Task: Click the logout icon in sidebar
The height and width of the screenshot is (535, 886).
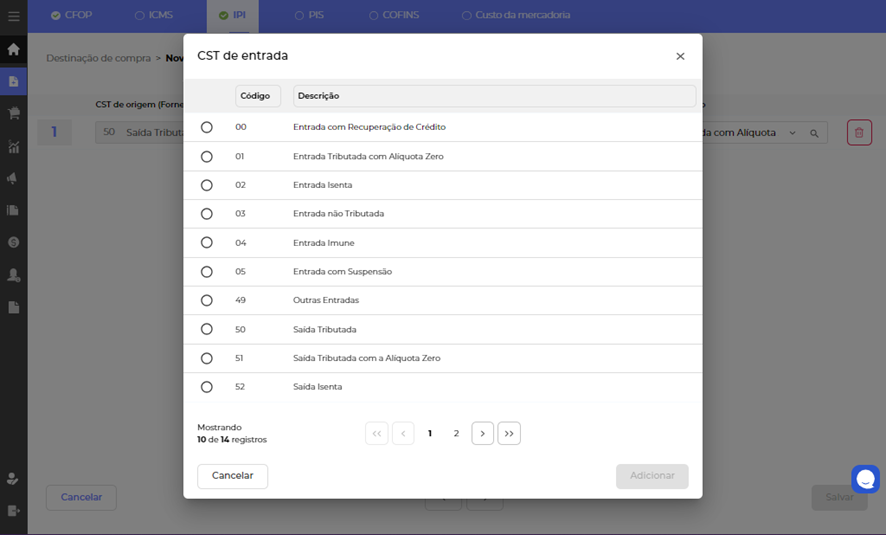Action: [13, 510]
